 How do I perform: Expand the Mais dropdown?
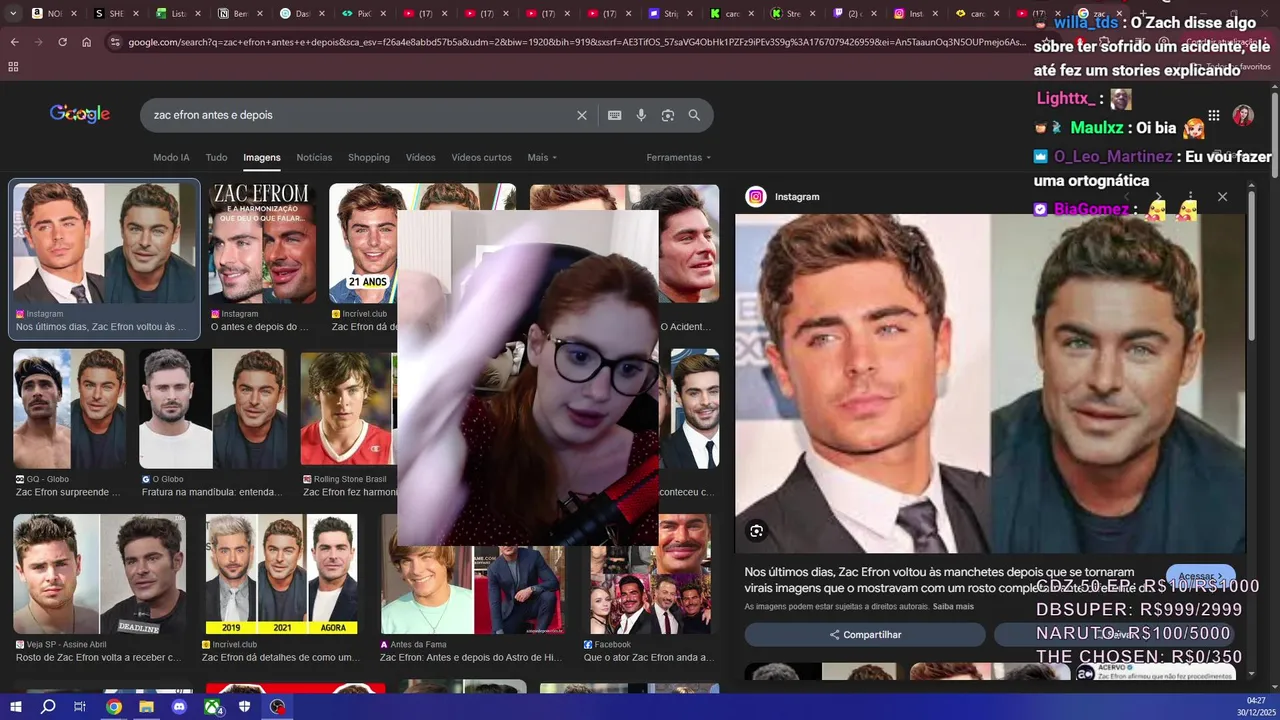[x=542, y=157]
